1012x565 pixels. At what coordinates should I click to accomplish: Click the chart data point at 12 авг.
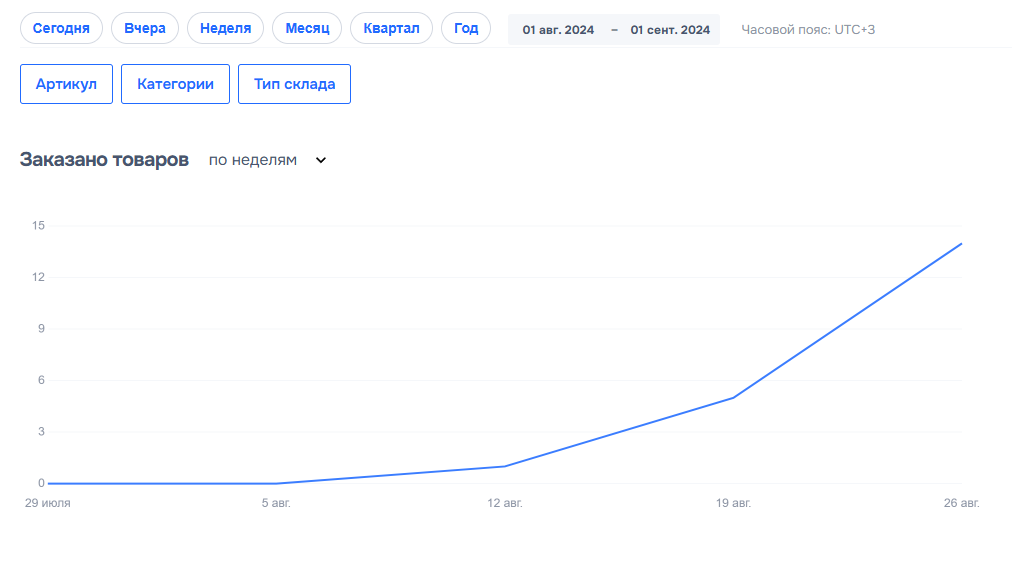[x=505, y=466]
